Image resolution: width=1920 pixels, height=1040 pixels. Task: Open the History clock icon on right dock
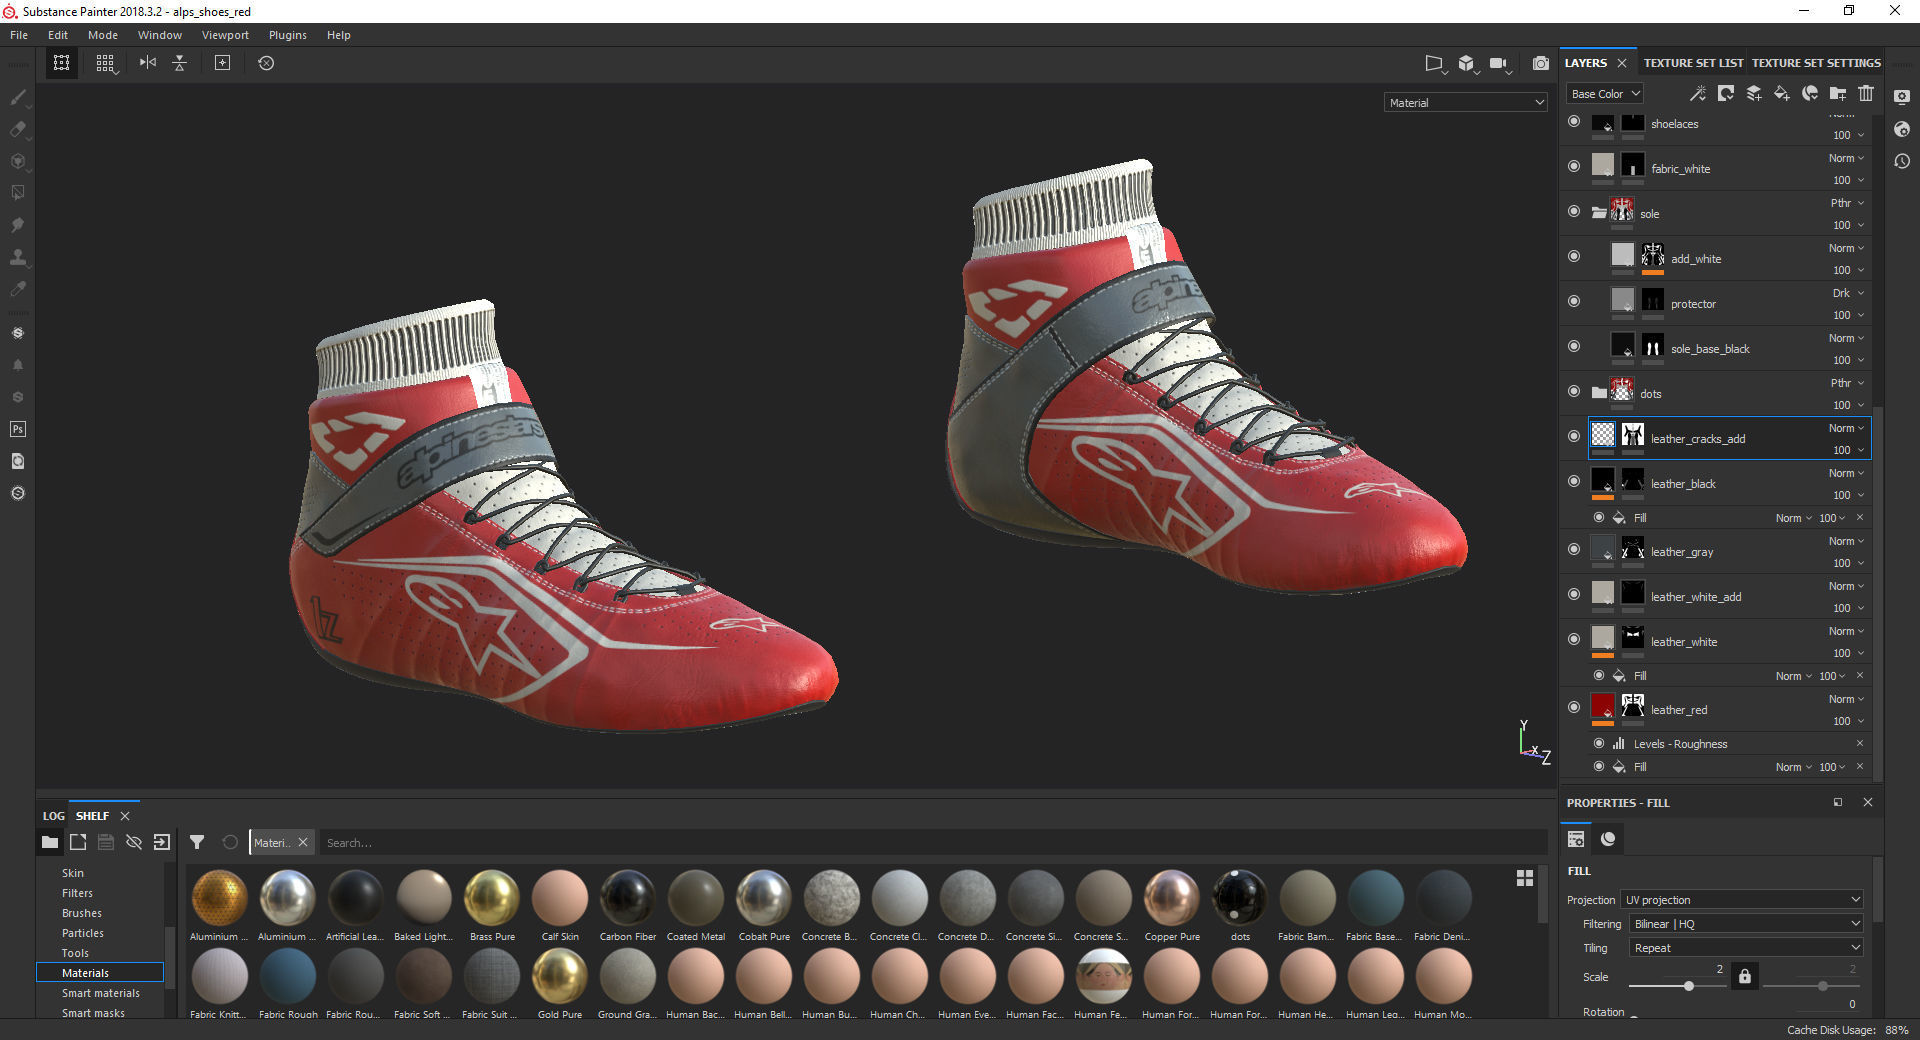[1902, 161]
